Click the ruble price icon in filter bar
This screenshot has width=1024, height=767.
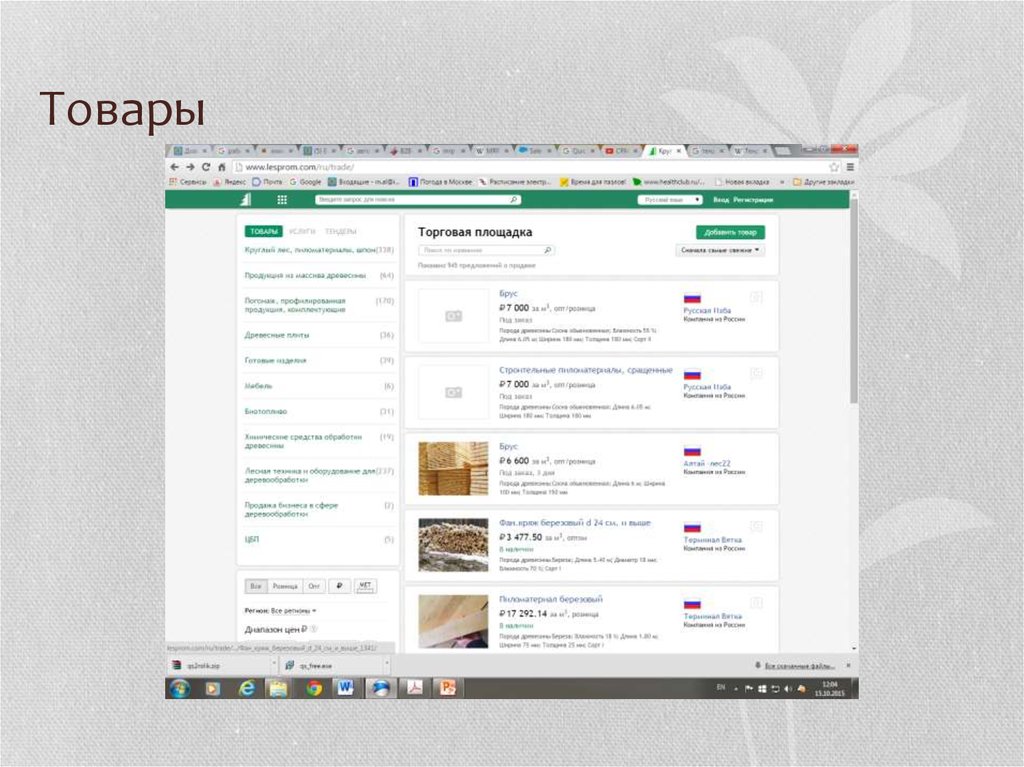coord(339,586)
